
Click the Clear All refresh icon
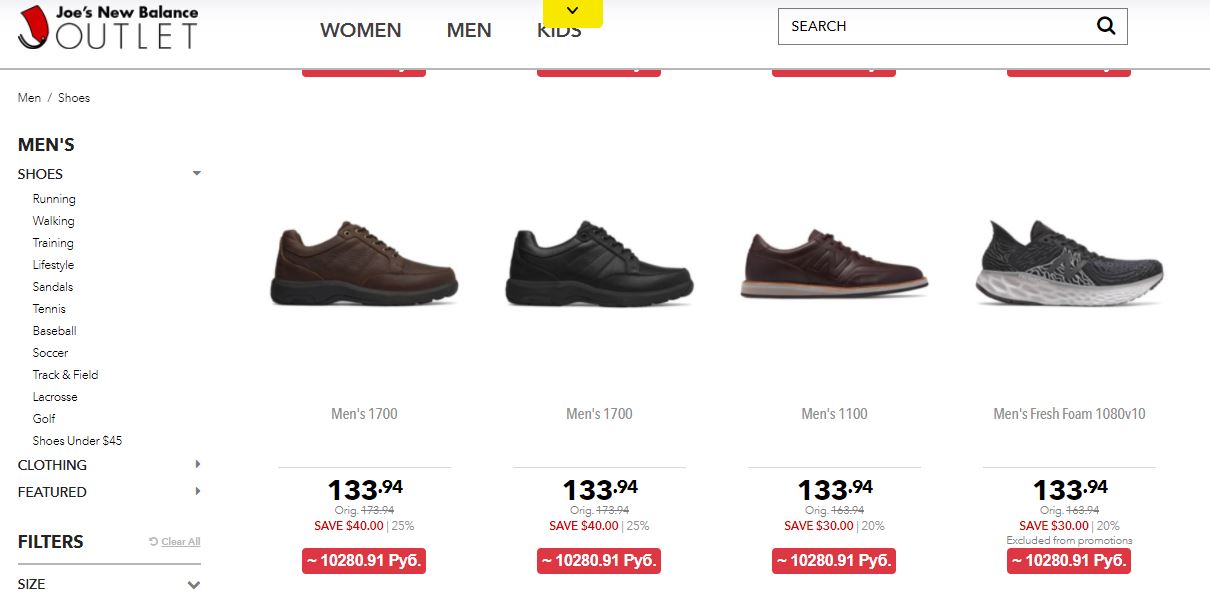[153, 542]
